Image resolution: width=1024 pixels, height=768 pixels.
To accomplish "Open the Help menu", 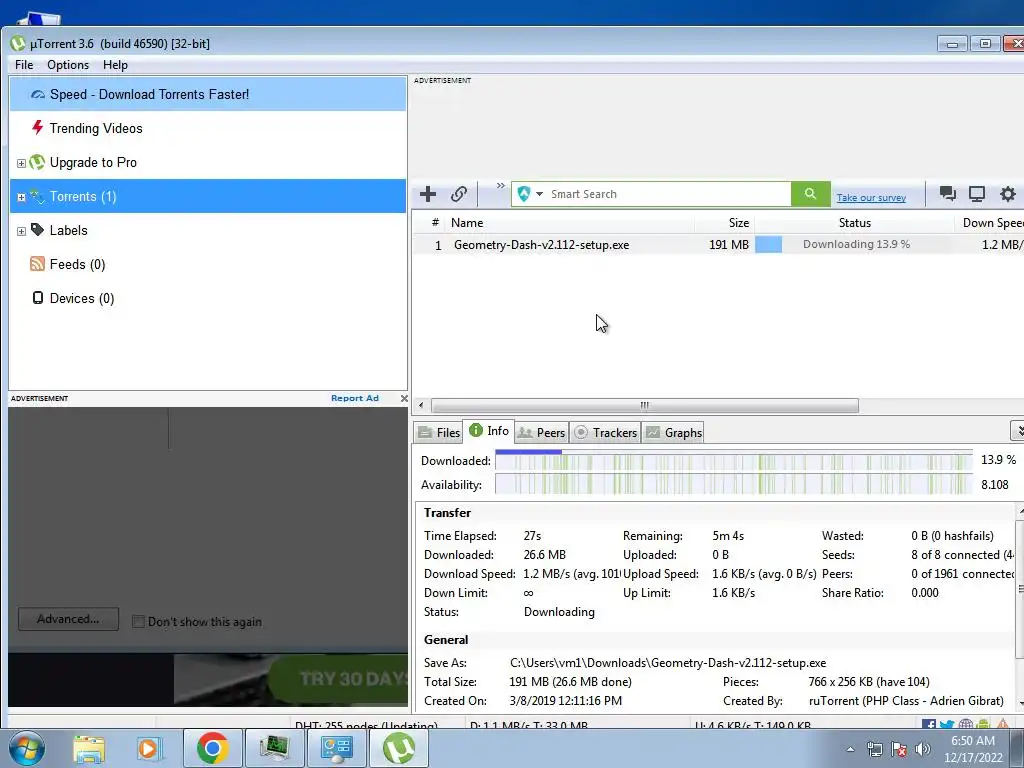I will pos(115,65).
